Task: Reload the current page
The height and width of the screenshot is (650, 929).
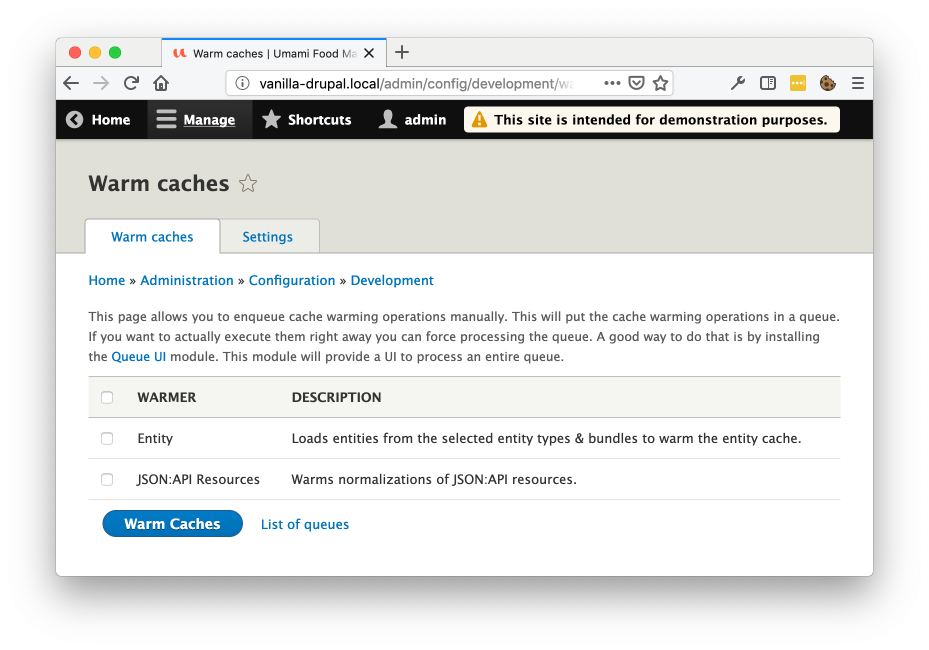Action: 131,84
